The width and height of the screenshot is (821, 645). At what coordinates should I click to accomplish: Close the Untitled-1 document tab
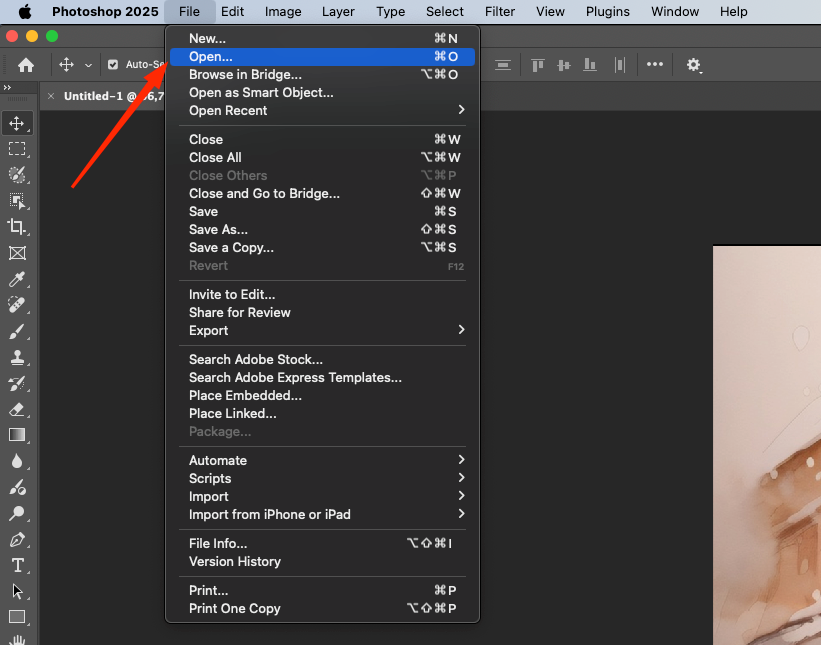tap(51, 96)
